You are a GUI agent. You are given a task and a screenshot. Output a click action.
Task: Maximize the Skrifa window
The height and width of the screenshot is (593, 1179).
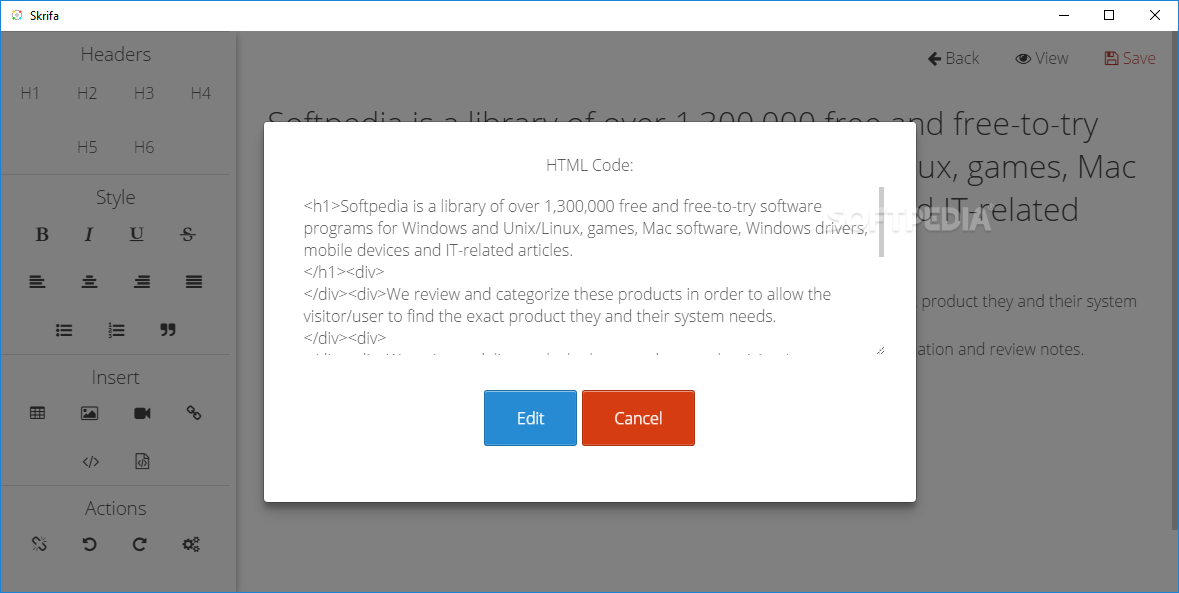(1109, 15)
